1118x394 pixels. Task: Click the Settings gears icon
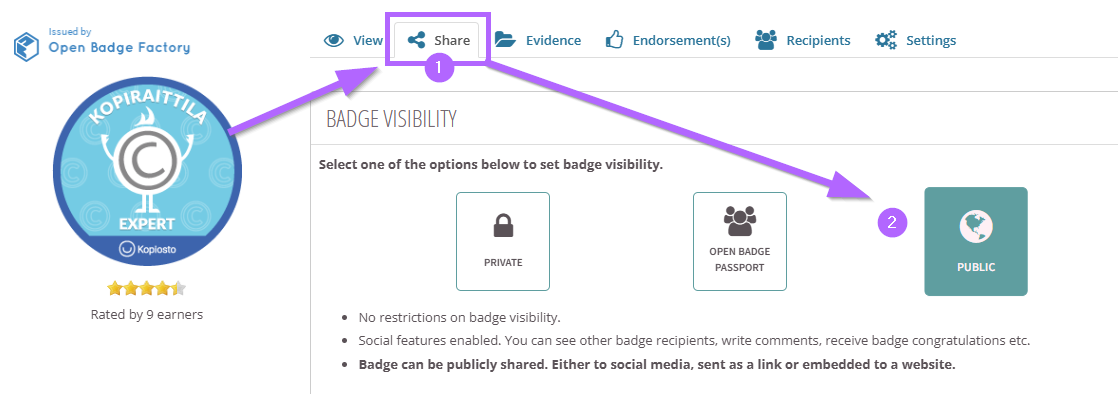[886, 40]
